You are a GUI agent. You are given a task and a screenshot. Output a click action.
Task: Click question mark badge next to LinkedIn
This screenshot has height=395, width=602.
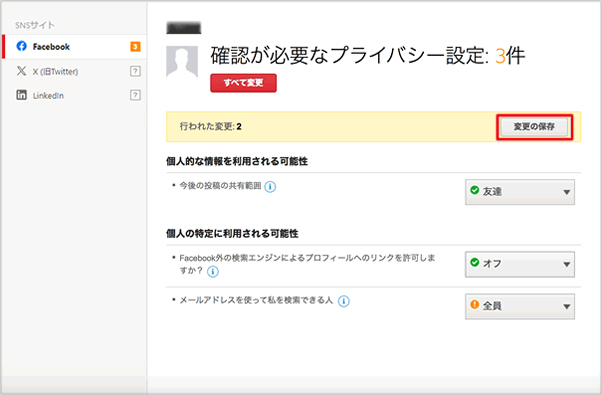tap(135, 95)
